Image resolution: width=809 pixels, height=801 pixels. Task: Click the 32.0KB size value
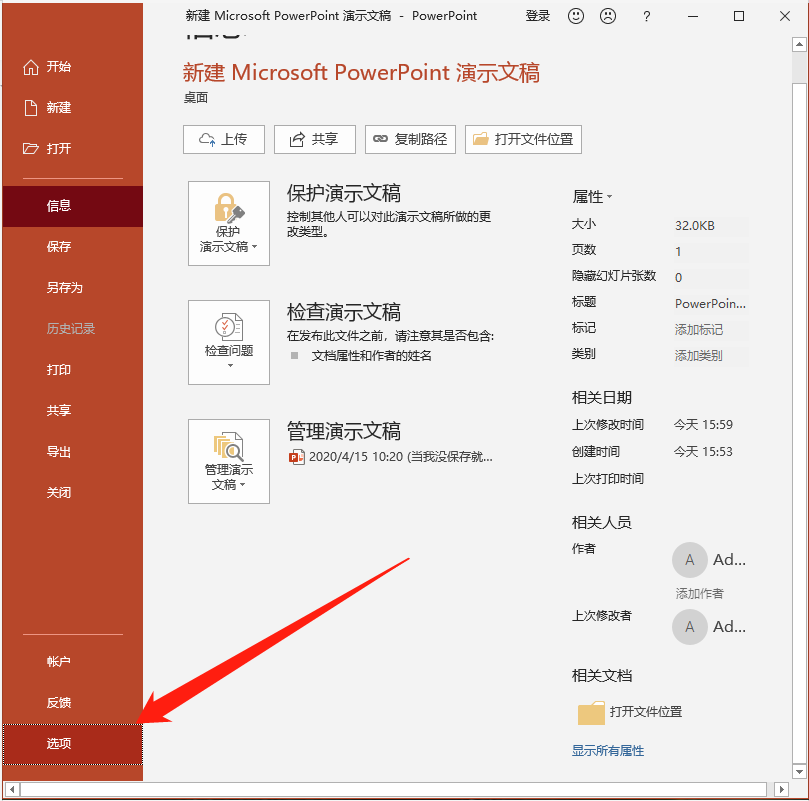695,226
